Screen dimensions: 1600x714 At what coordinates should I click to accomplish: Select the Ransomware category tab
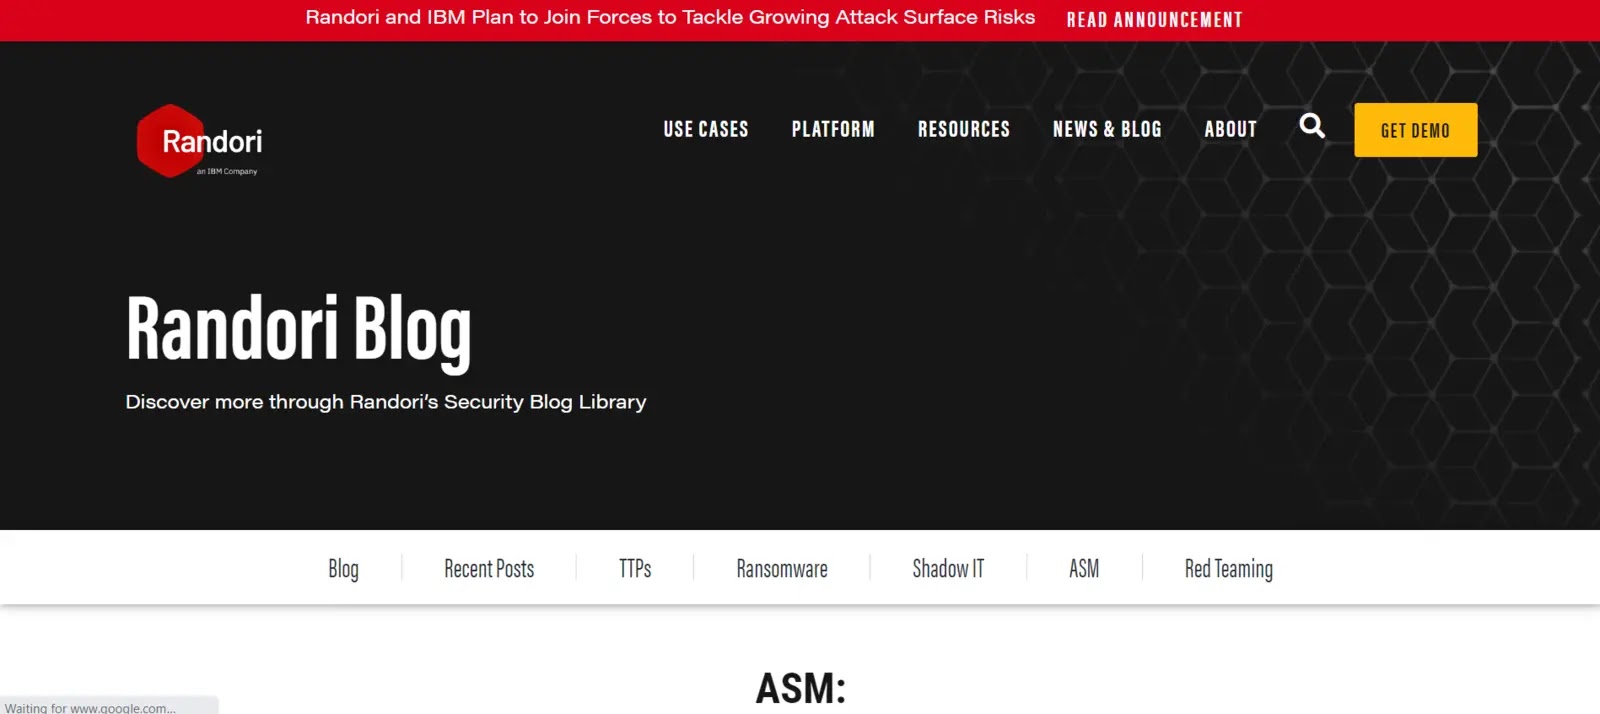tap(782, 569)
